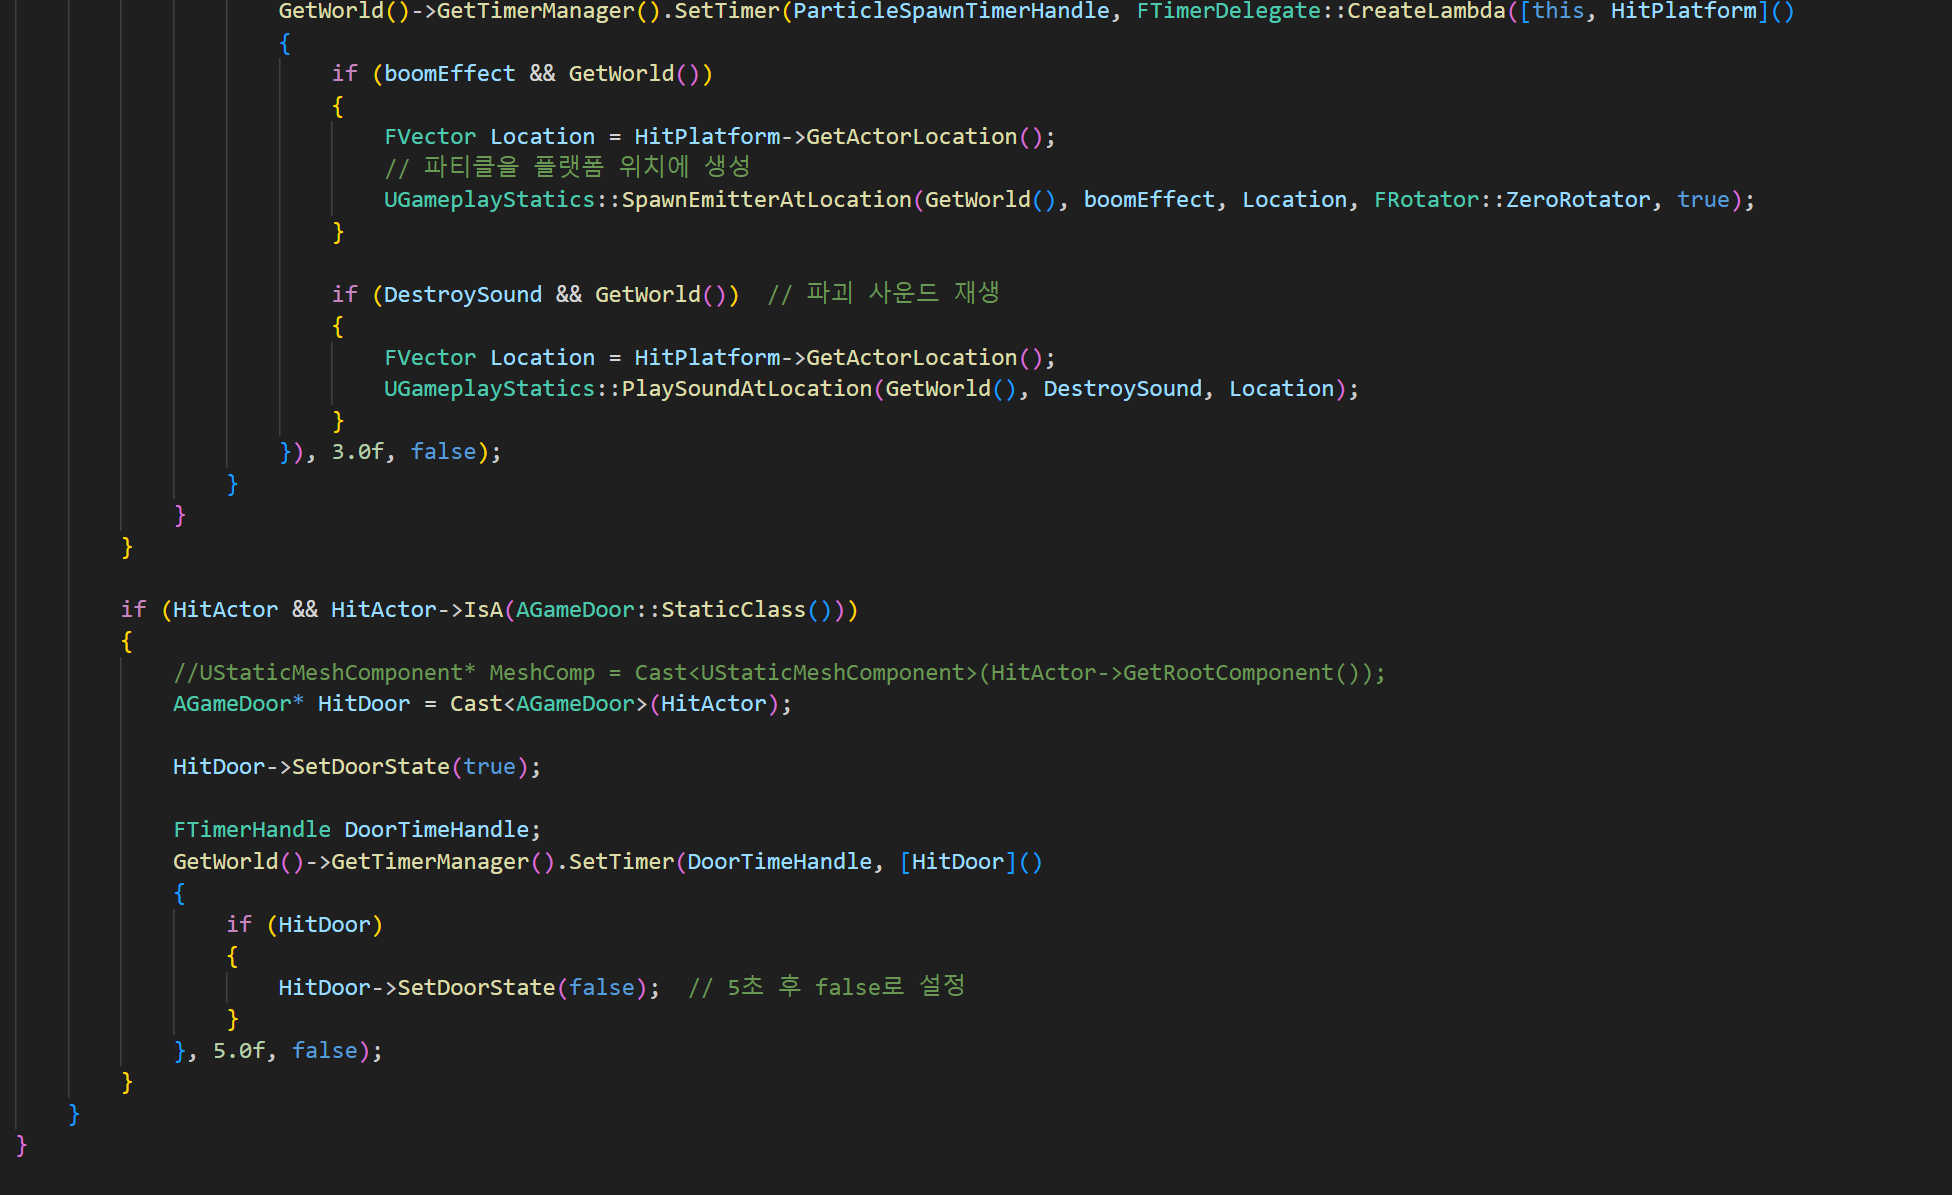Click Cast in the HitDoor assignment
This screenshot has height=1195, width=1952.
click(x=475, y=703)
